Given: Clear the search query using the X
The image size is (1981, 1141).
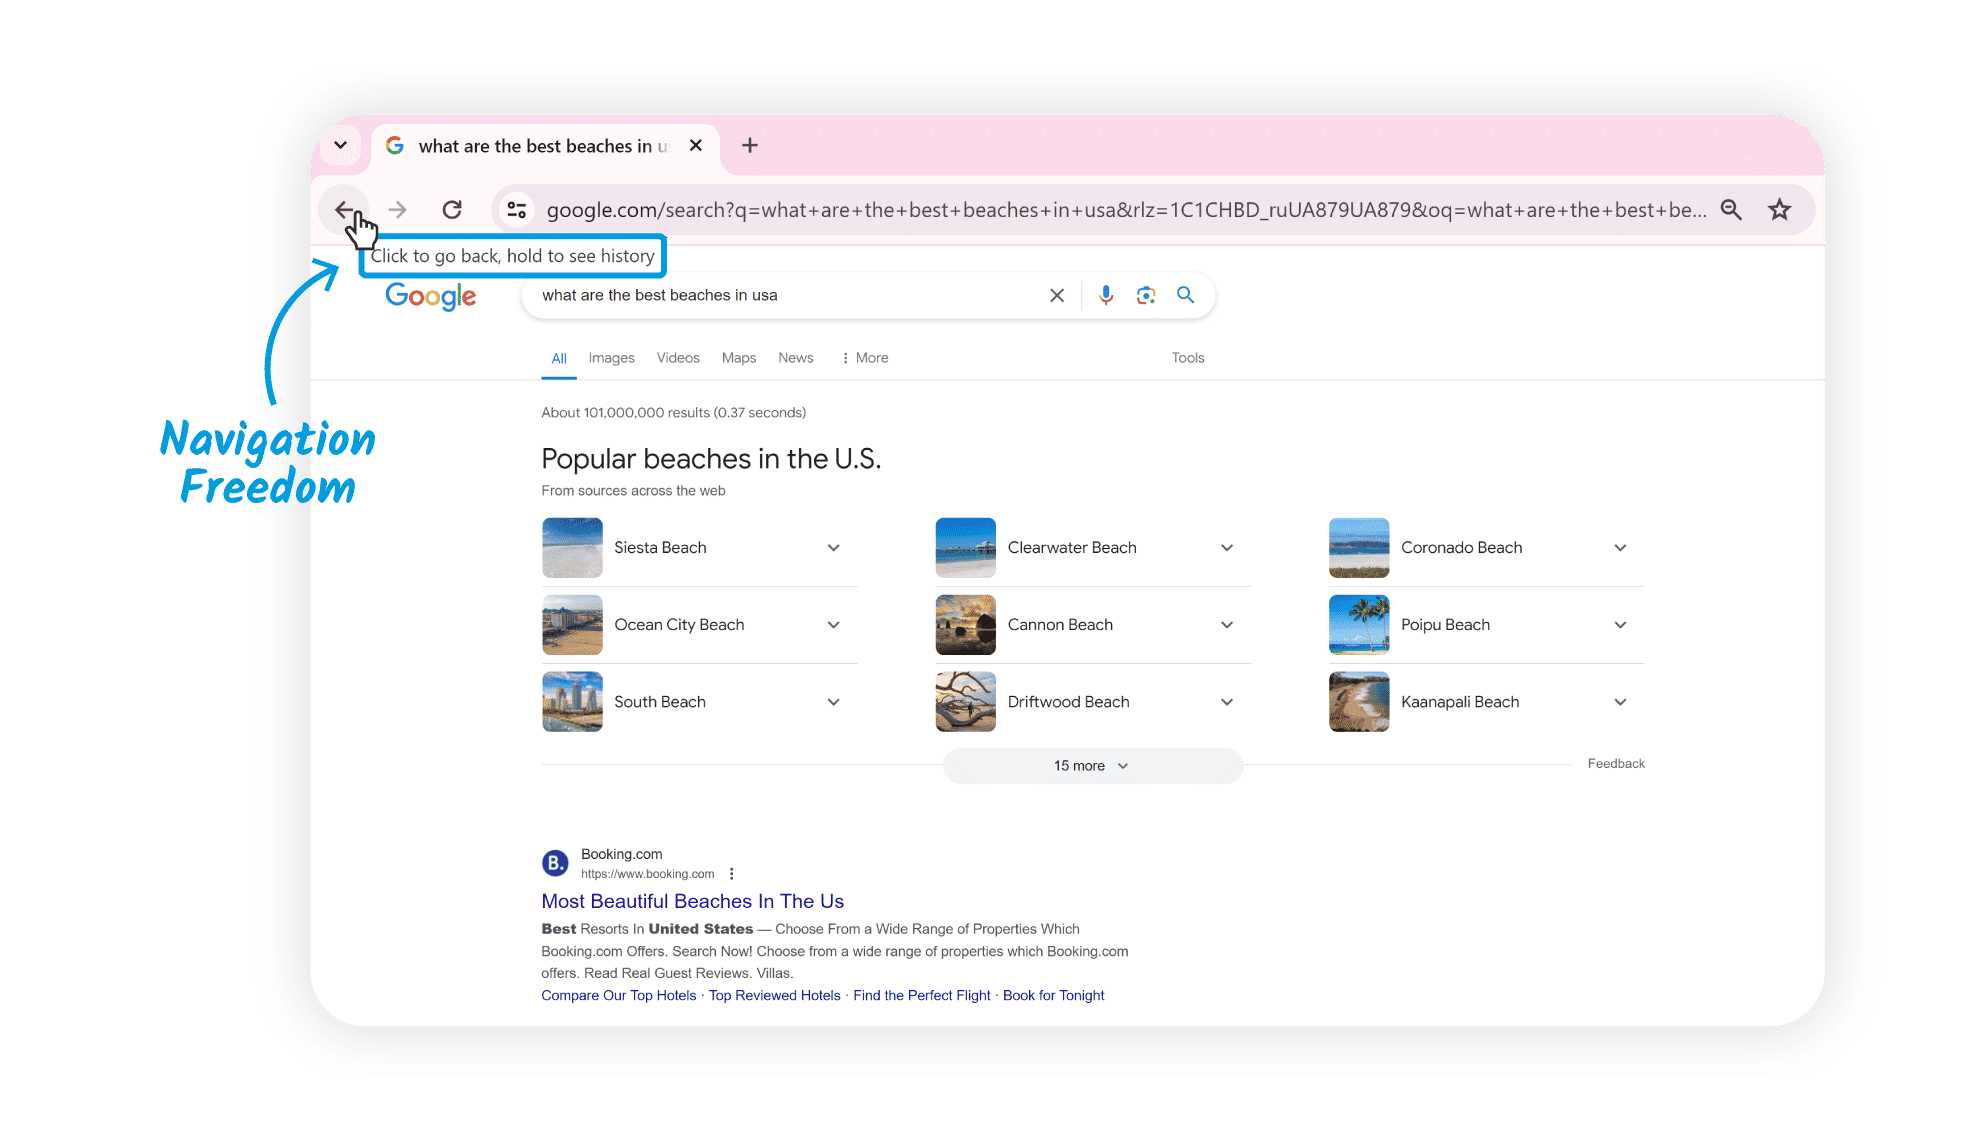Looking at the screenshot, I should (x=1057, y=295).
